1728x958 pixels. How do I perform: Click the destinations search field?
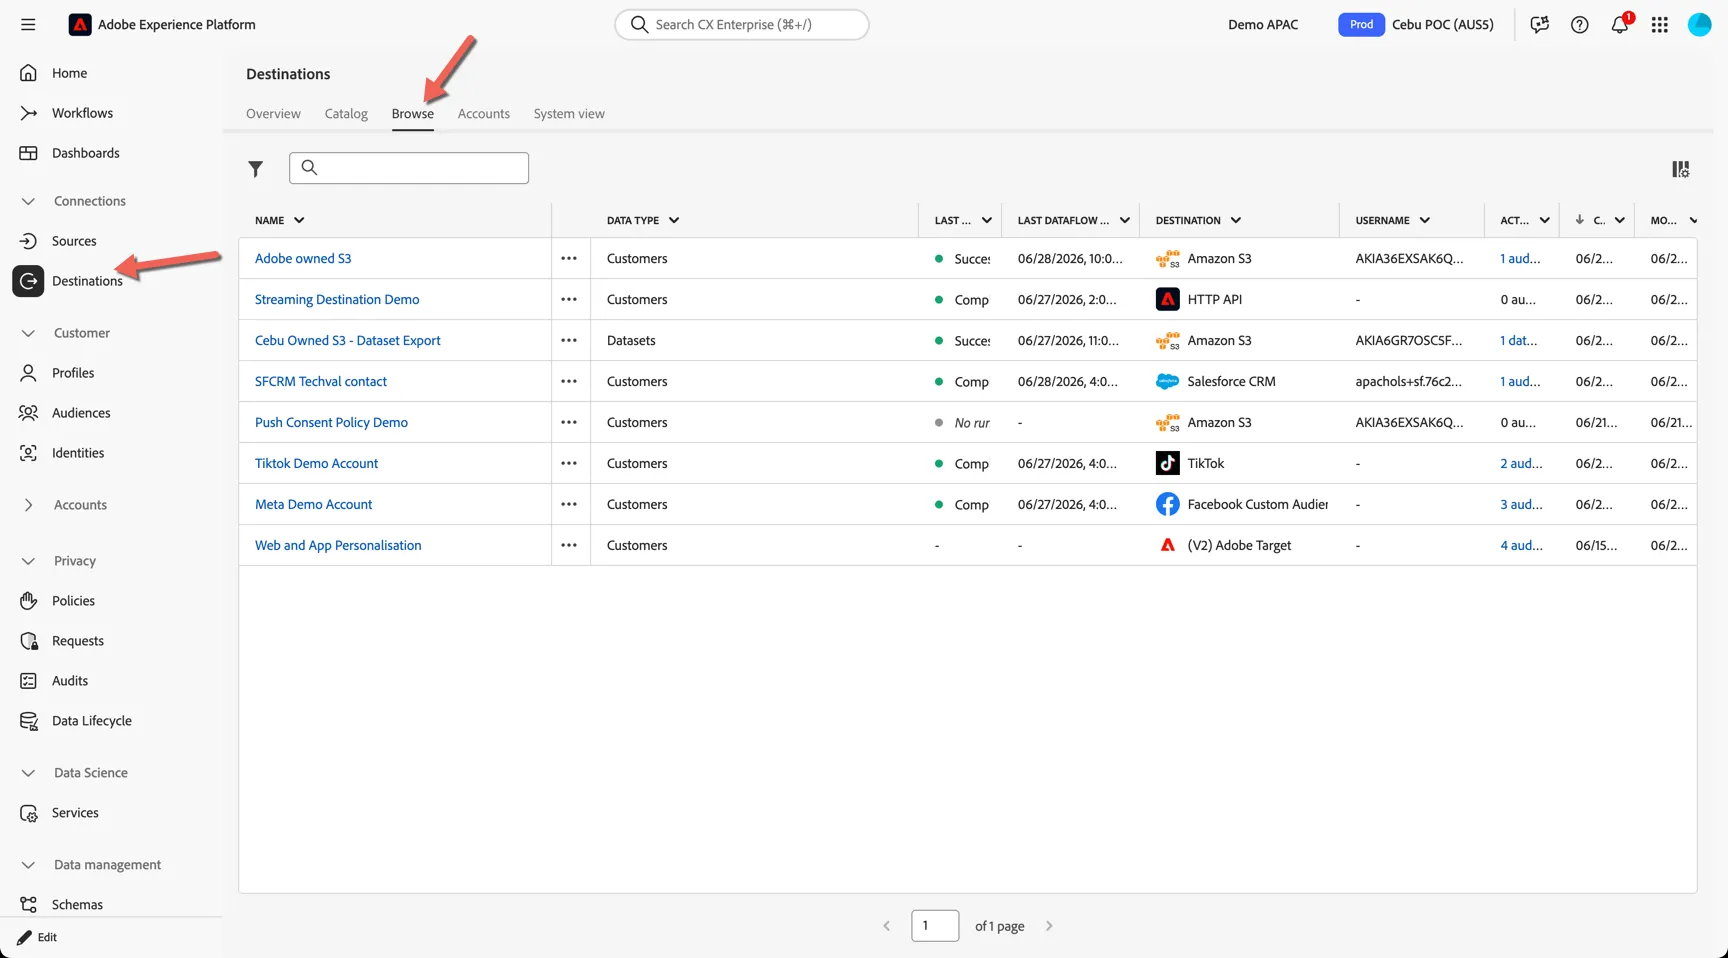pyautogui.click(x=409, y=168)
